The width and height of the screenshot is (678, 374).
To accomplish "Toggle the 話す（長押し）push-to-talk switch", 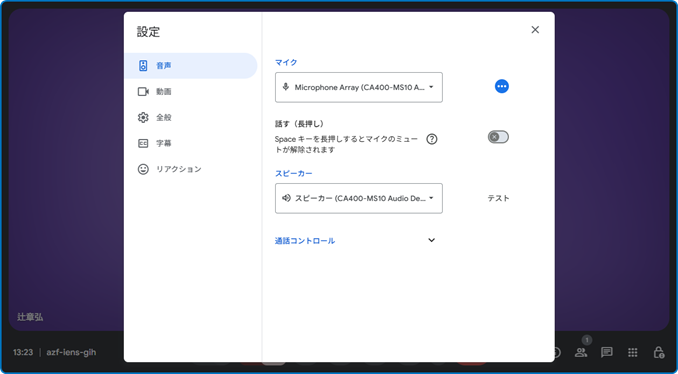I will tap(498, 137).
